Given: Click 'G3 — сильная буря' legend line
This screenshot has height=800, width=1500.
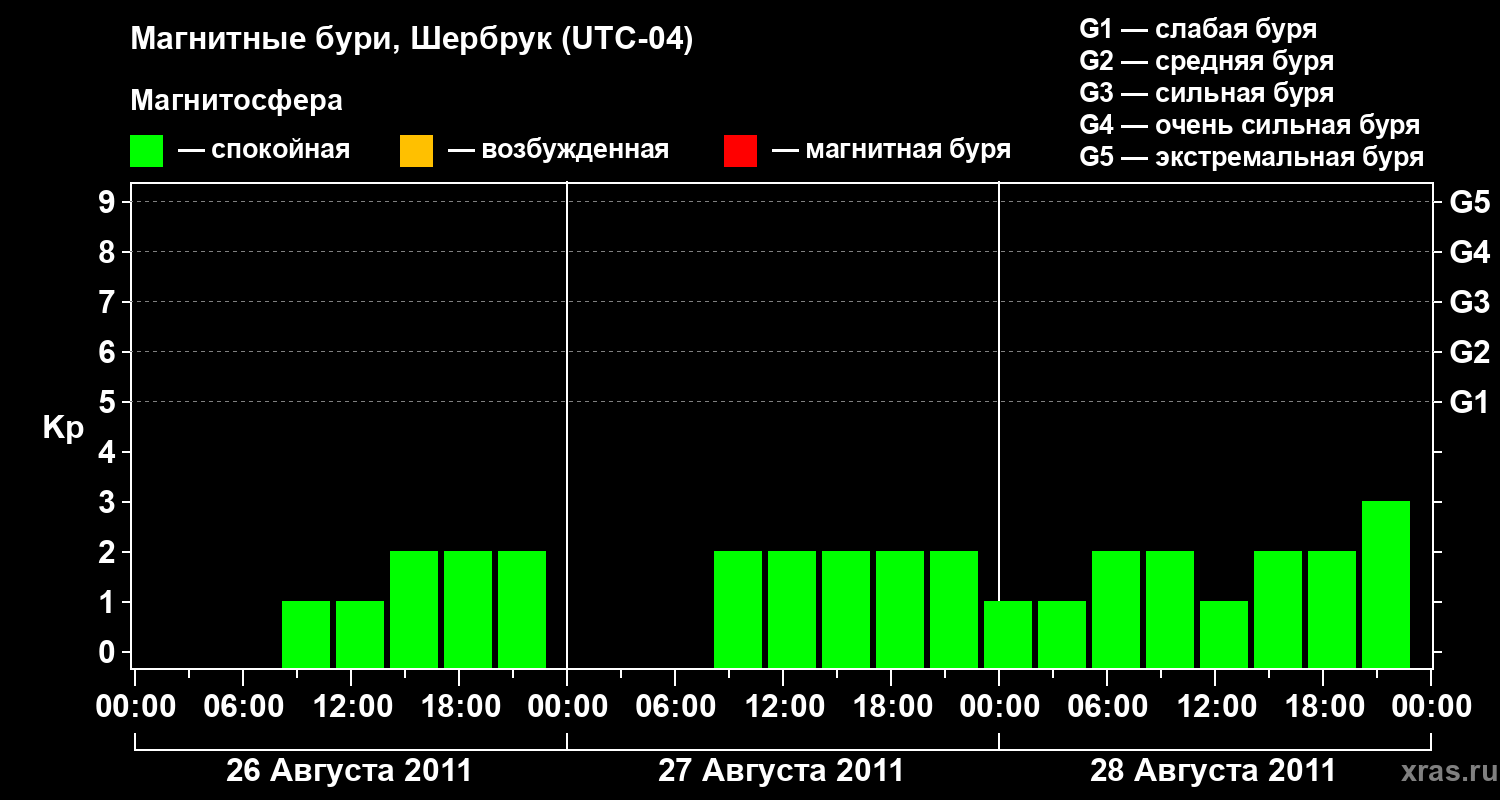Looking at the screenshot, I should tap(1206, 93).
